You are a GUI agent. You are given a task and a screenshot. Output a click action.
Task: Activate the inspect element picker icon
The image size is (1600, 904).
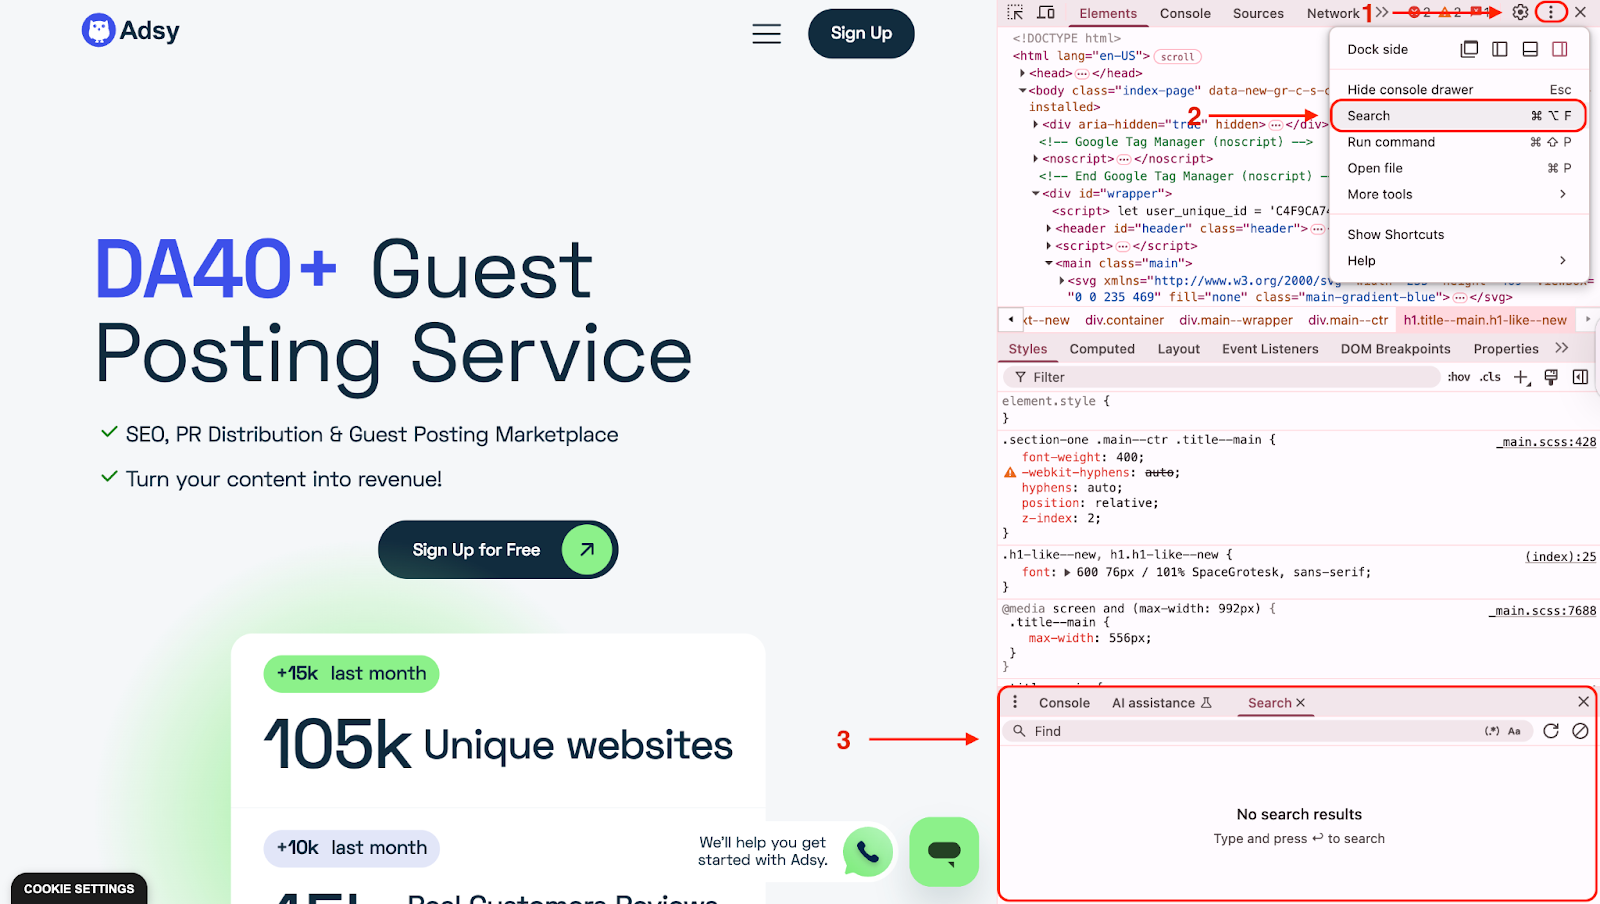pos(1015,13)
